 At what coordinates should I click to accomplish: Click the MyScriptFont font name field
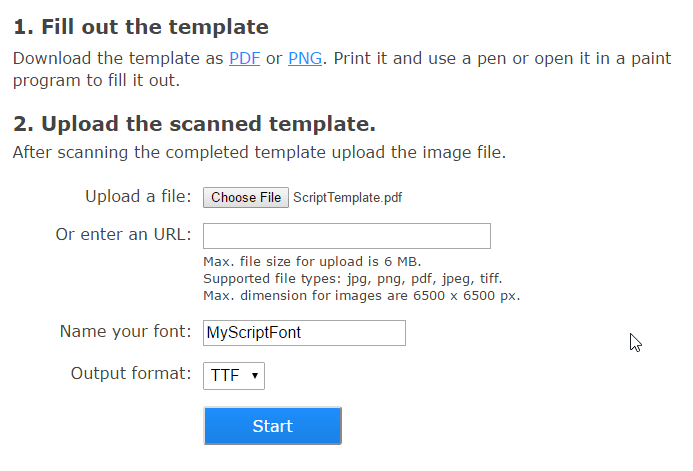(304, 333)
